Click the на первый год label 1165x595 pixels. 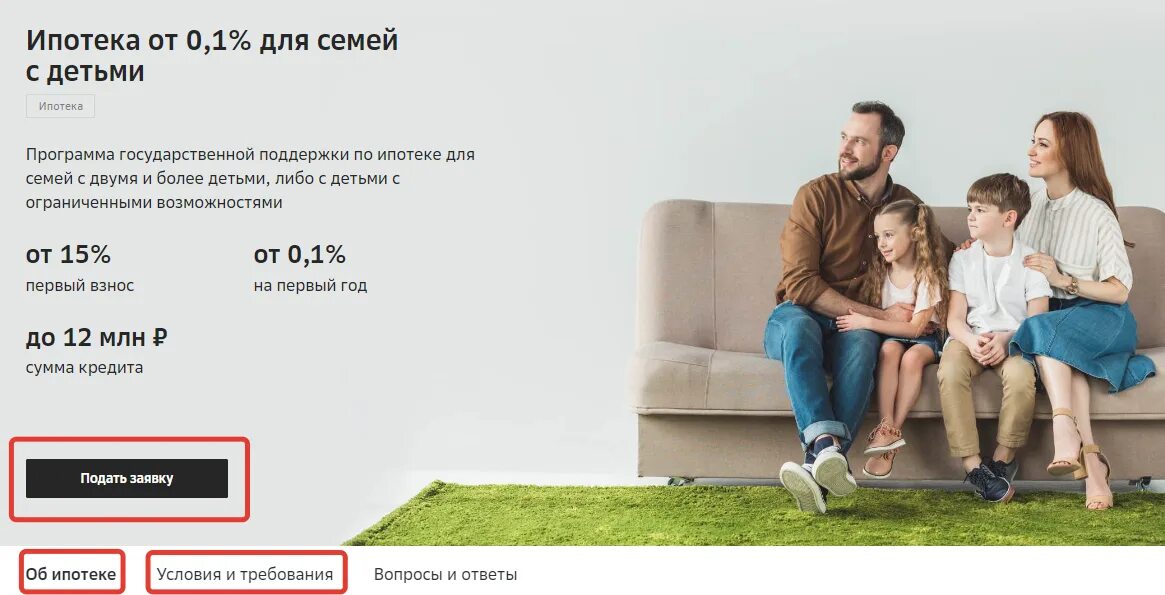311,286
